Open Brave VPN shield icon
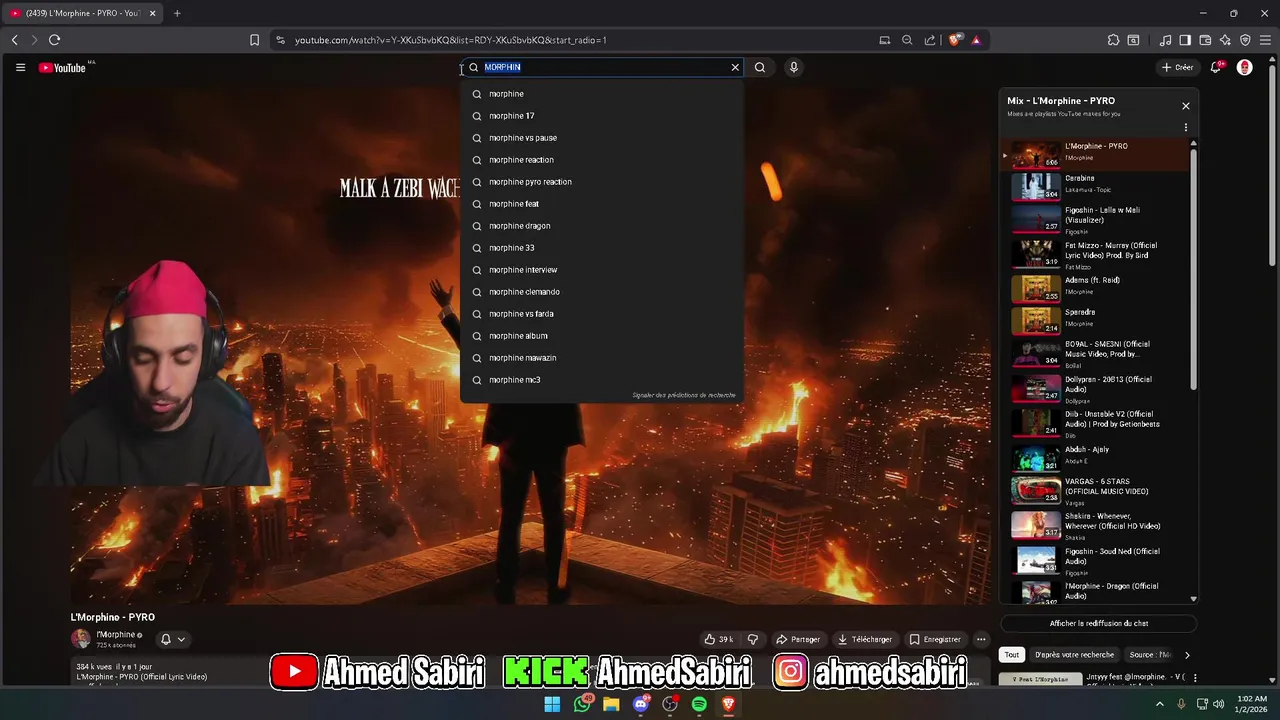The width and height of the screenshot is (1280, 720). point(1245,40)
